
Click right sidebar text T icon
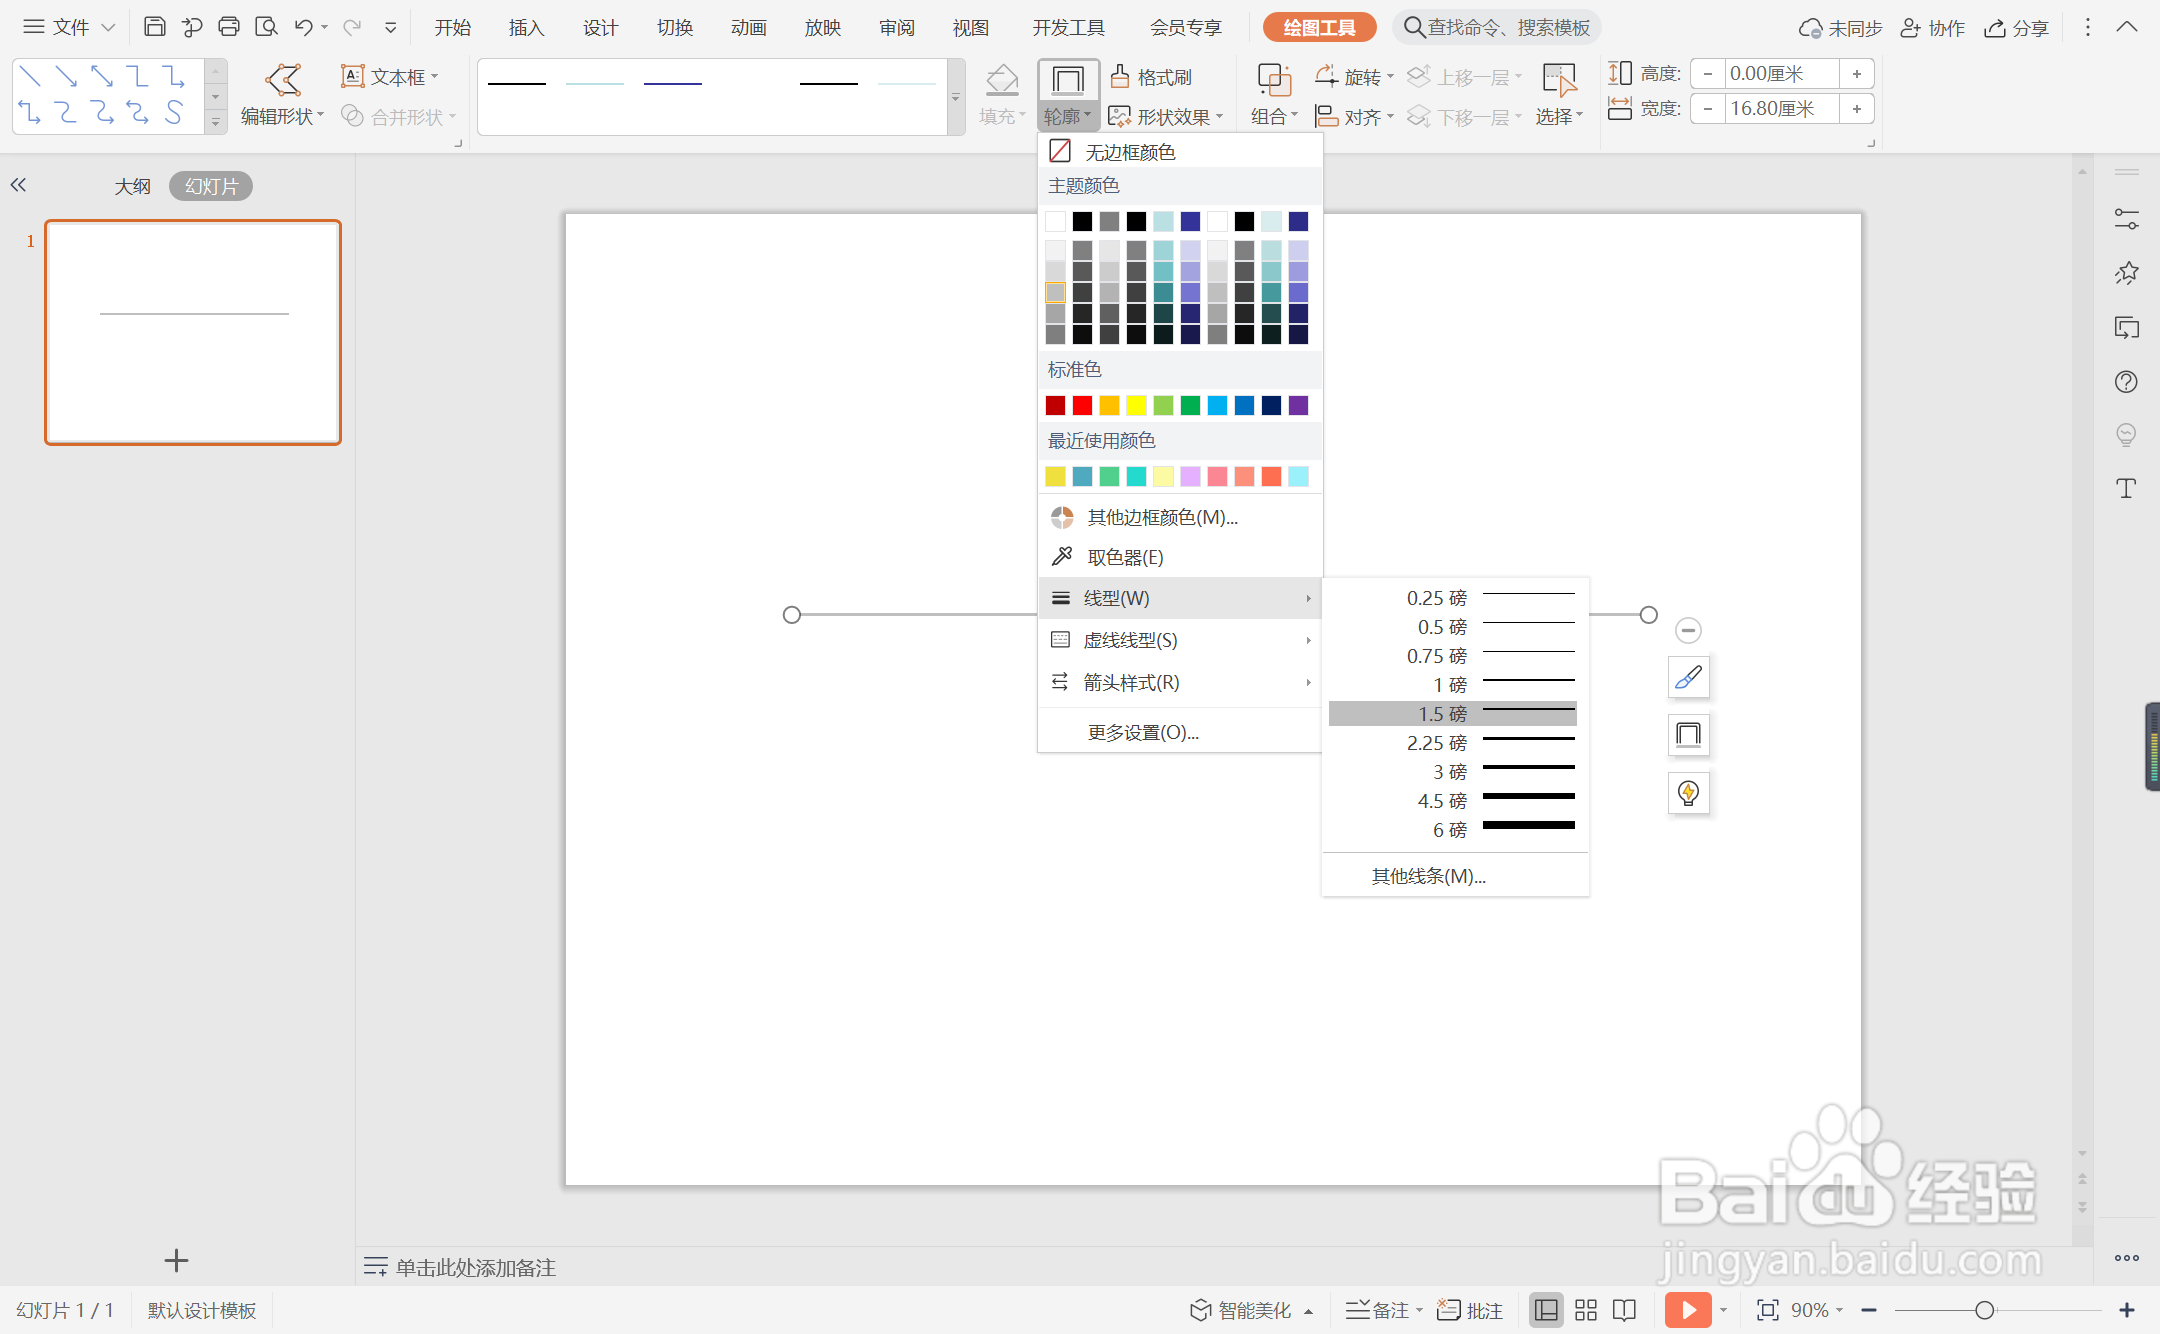tap(2126, 488)
